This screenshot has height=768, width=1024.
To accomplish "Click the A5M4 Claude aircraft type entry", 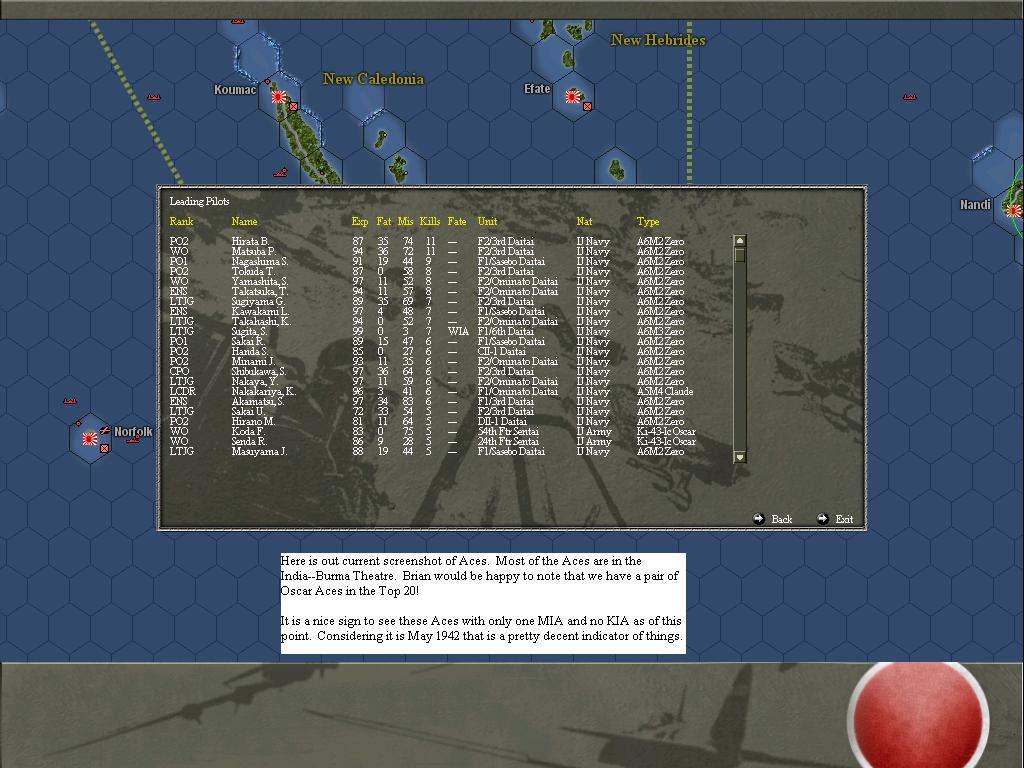I will (665, 391).
